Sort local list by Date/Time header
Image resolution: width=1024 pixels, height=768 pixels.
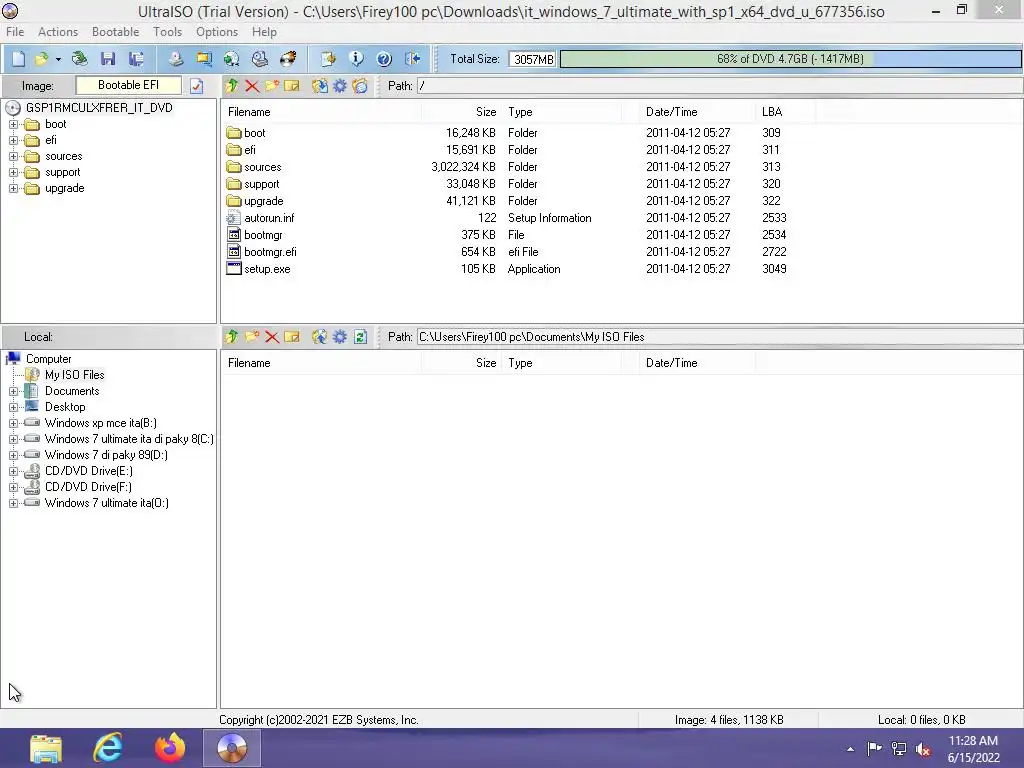coord(697,362)
